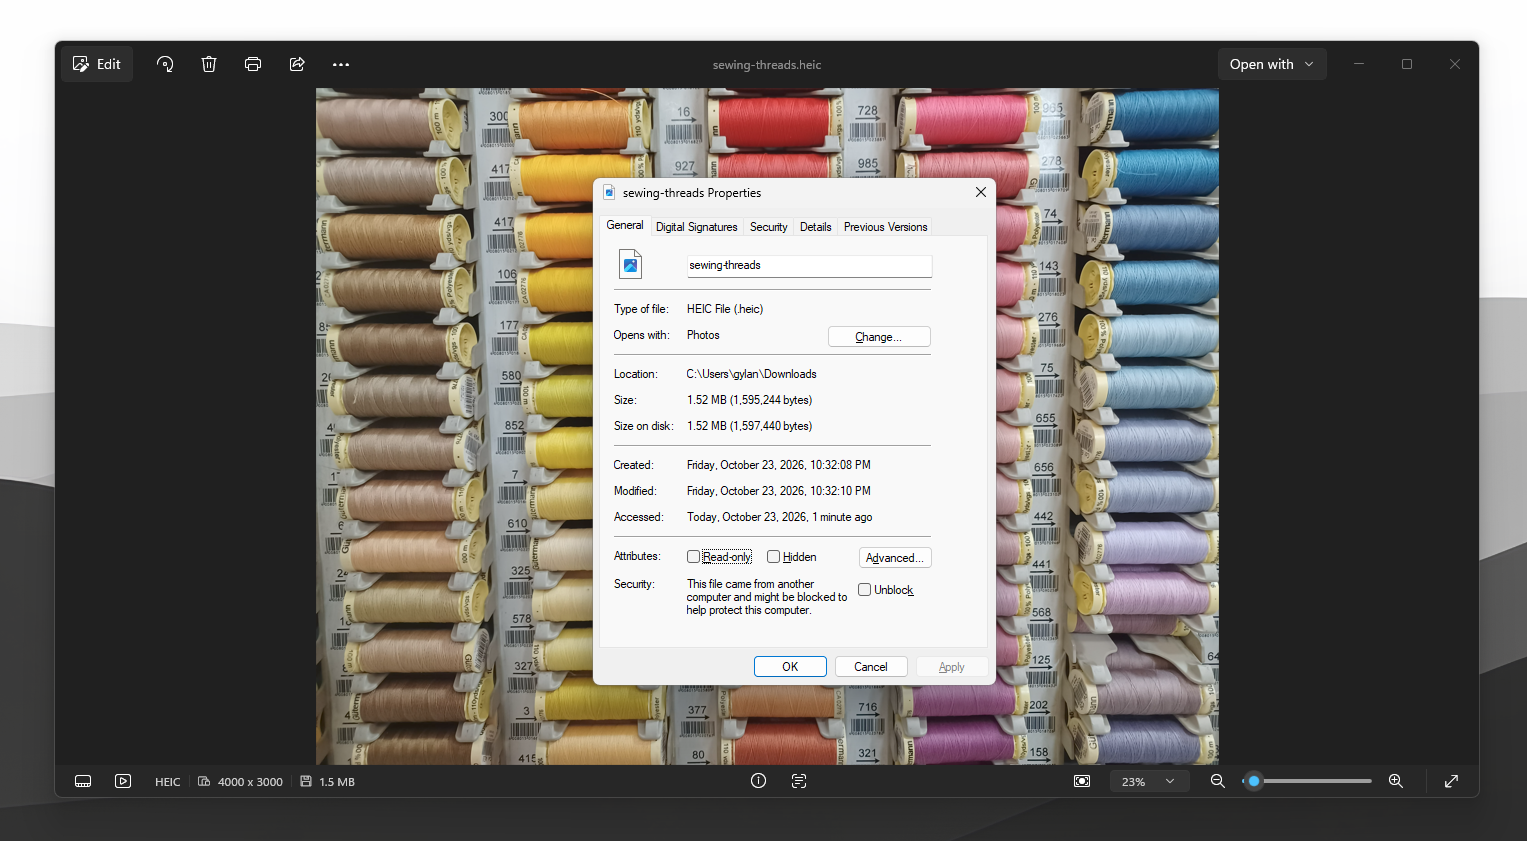Click the zoom in magnifier icon
The image size is (1527, 841).
(x=1396, y=781)
